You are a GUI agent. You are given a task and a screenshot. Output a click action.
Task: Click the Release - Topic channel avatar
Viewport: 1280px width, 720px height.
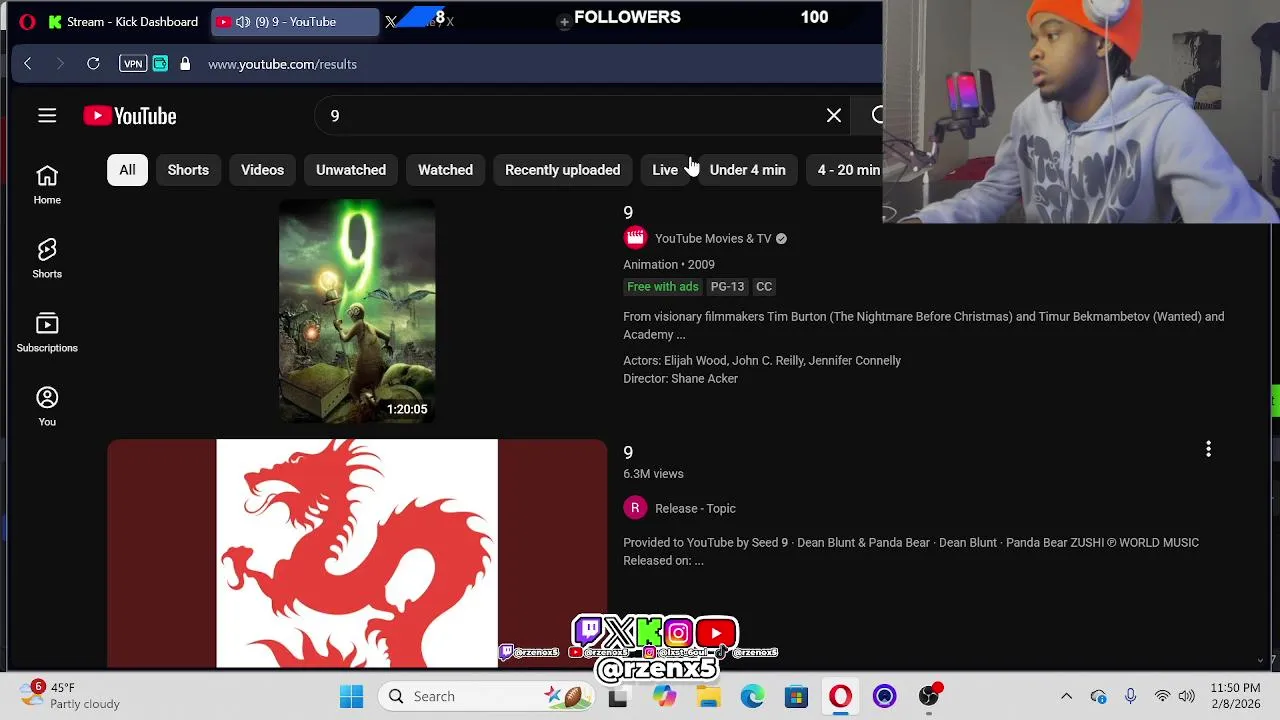pos(635,508)
